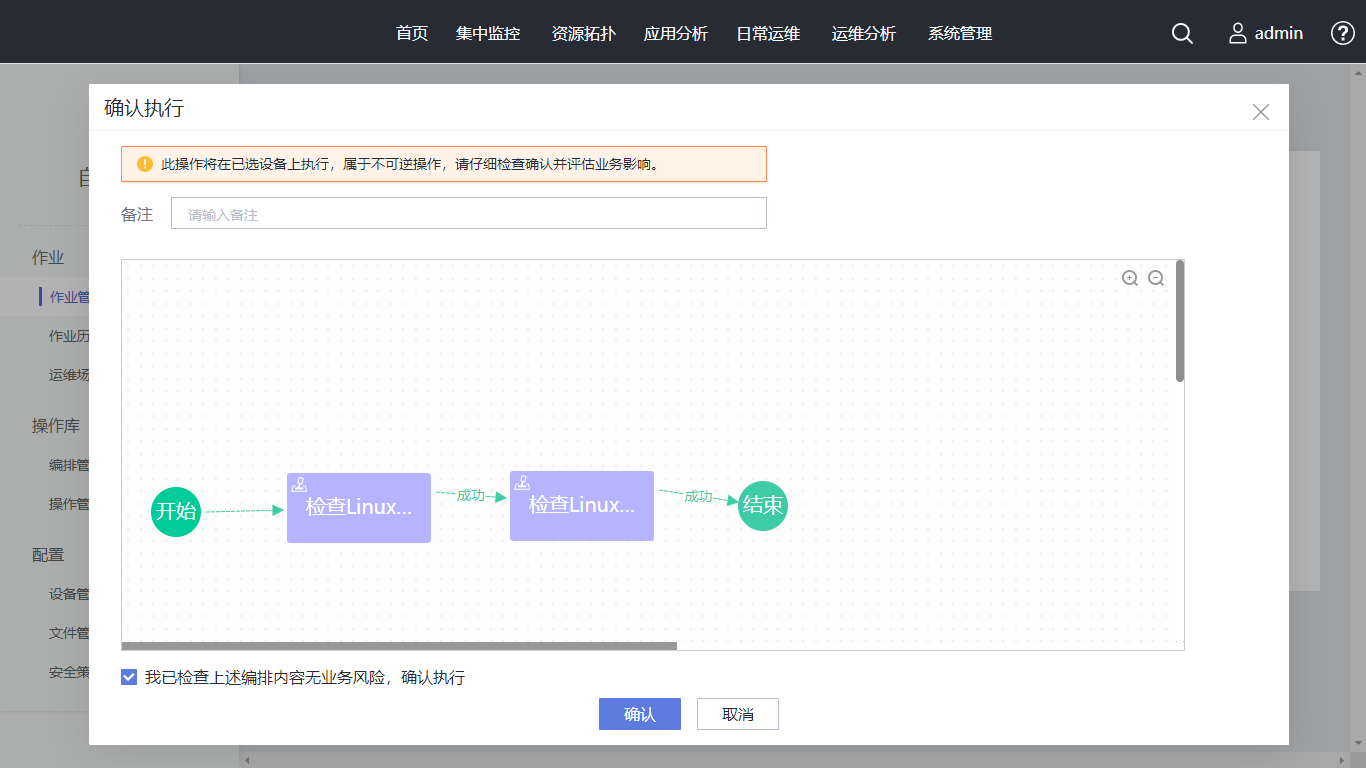This screenshot has height=768, width=1366.
Task: Open the help question mark icon
Action: pyautogui.click(x=1342, y=33)
